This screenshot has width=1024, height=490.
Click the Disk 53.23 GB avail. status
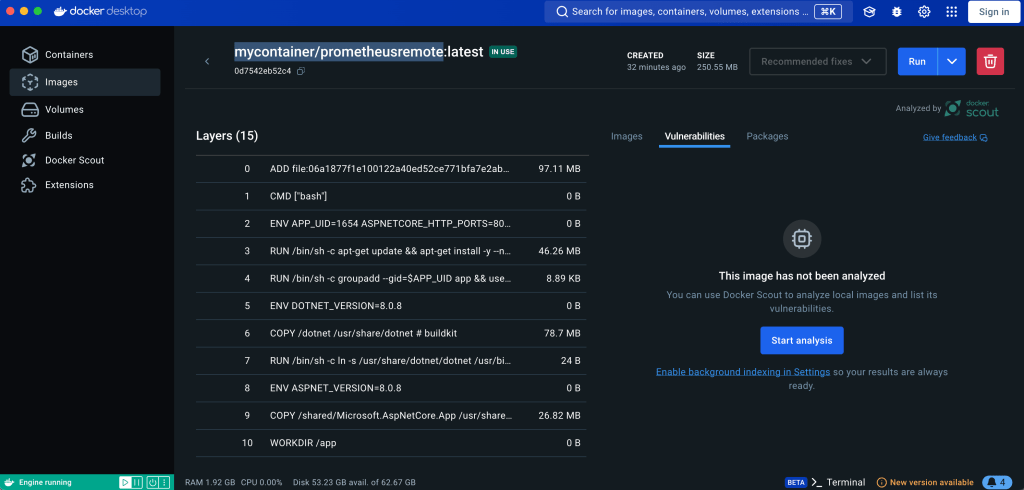(x=355, y=483)
